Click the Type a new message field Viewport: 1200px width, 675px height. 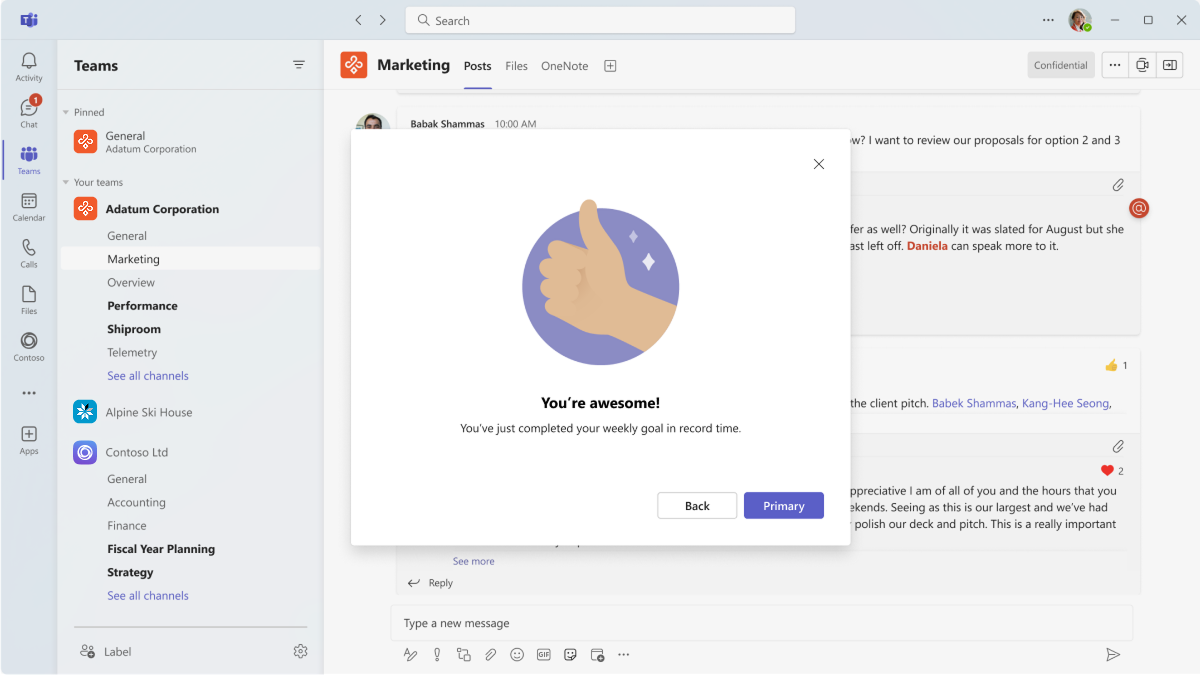point(762,623)
